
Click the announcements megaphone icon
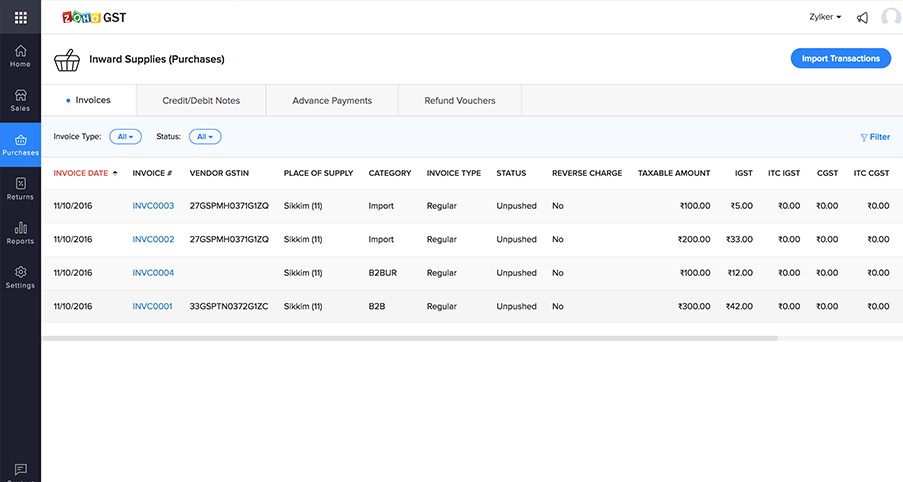(x=862, y=17)
